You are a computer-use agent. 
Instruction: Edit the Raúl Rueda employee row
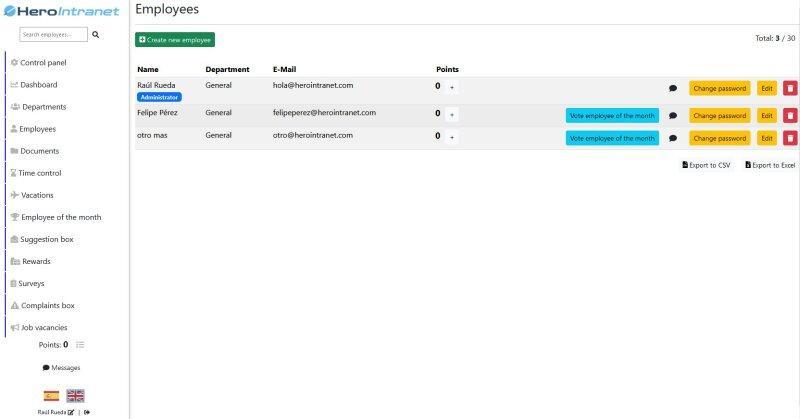[x=767, y=88]
